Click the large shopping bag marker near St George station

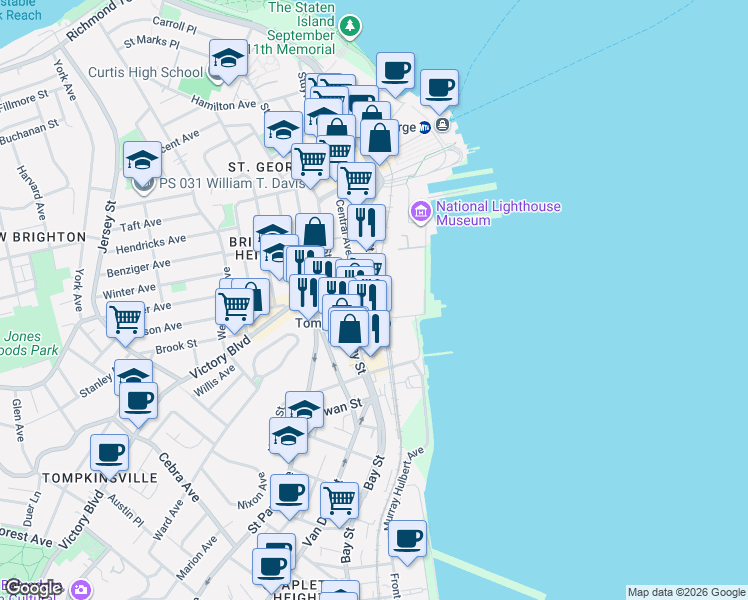click(x=379, y=141)
